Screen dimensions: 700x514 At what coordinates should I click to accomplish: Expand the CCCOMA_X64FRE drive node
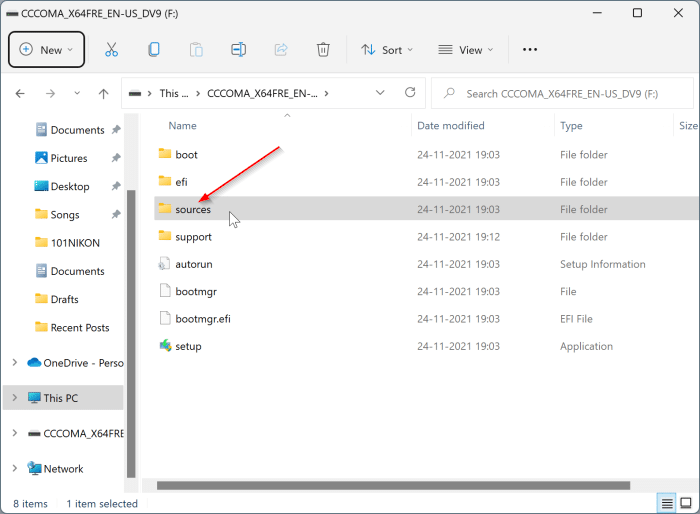point(15,433)
